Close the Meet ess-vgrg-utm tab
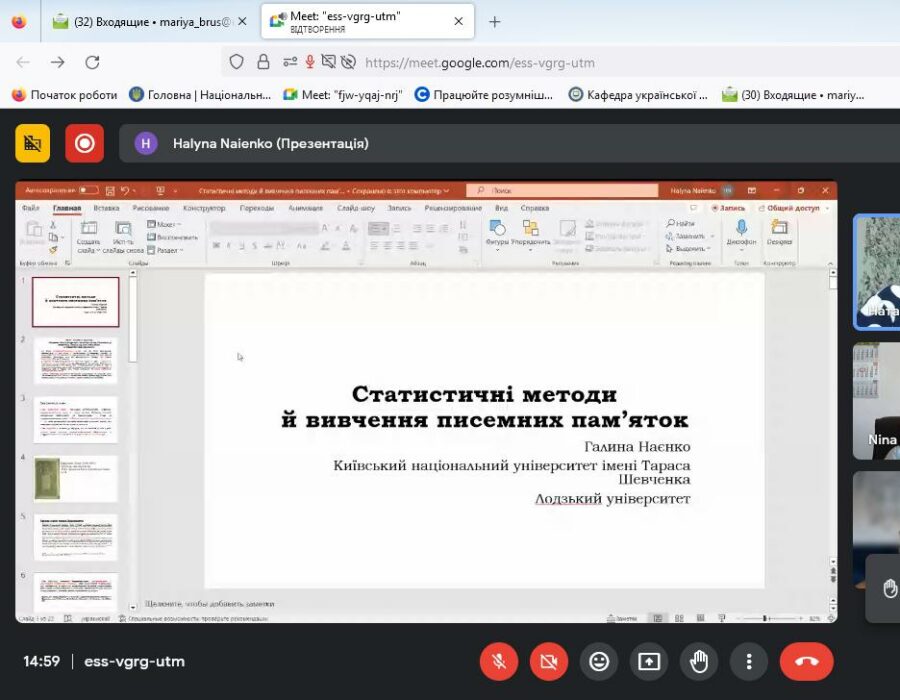Image resolution: width=900 pixels, height=700 pixels. 458,22
